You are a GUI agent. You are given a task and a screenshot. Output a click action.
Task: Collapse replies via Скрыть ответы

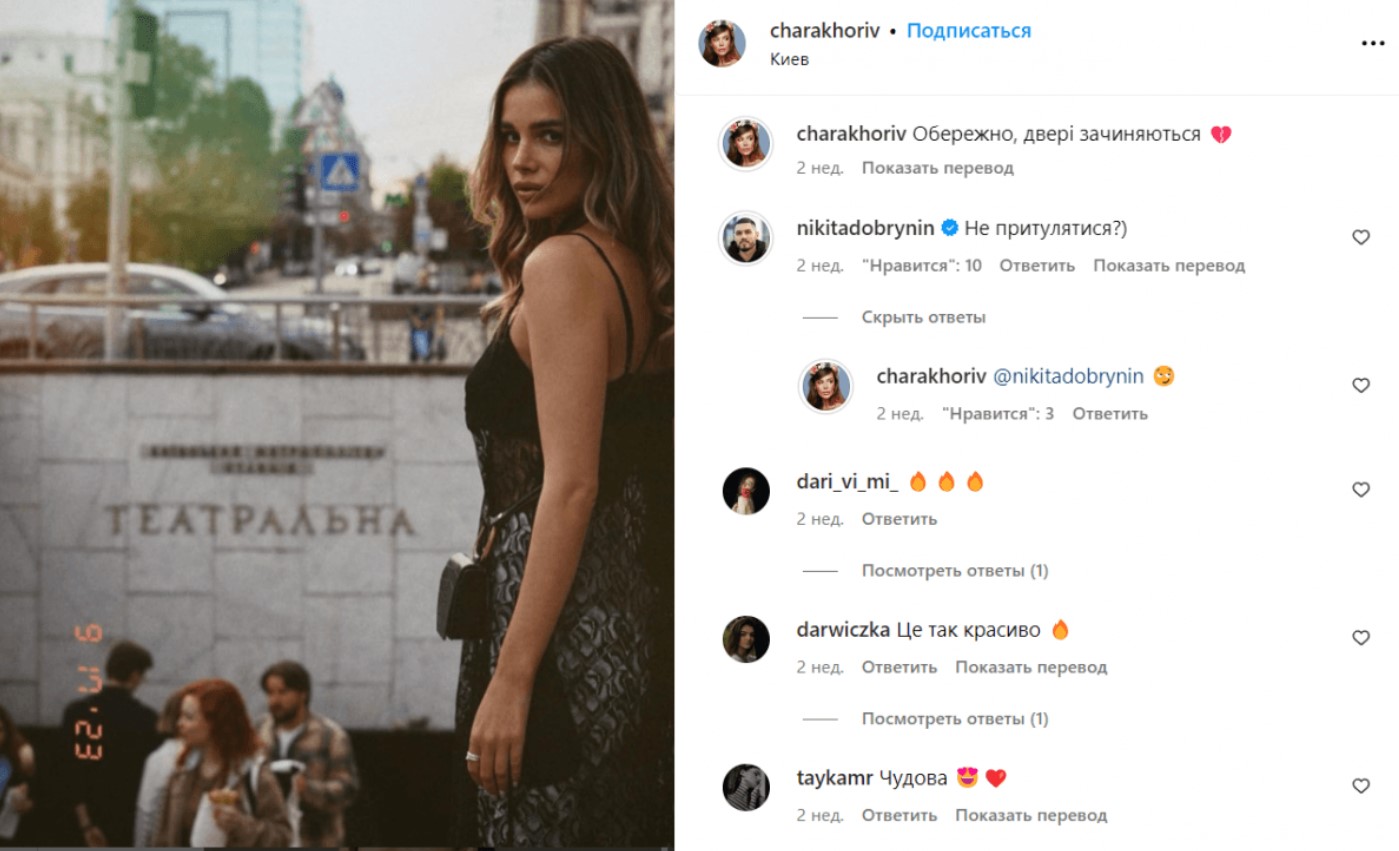tap(923, 317)
